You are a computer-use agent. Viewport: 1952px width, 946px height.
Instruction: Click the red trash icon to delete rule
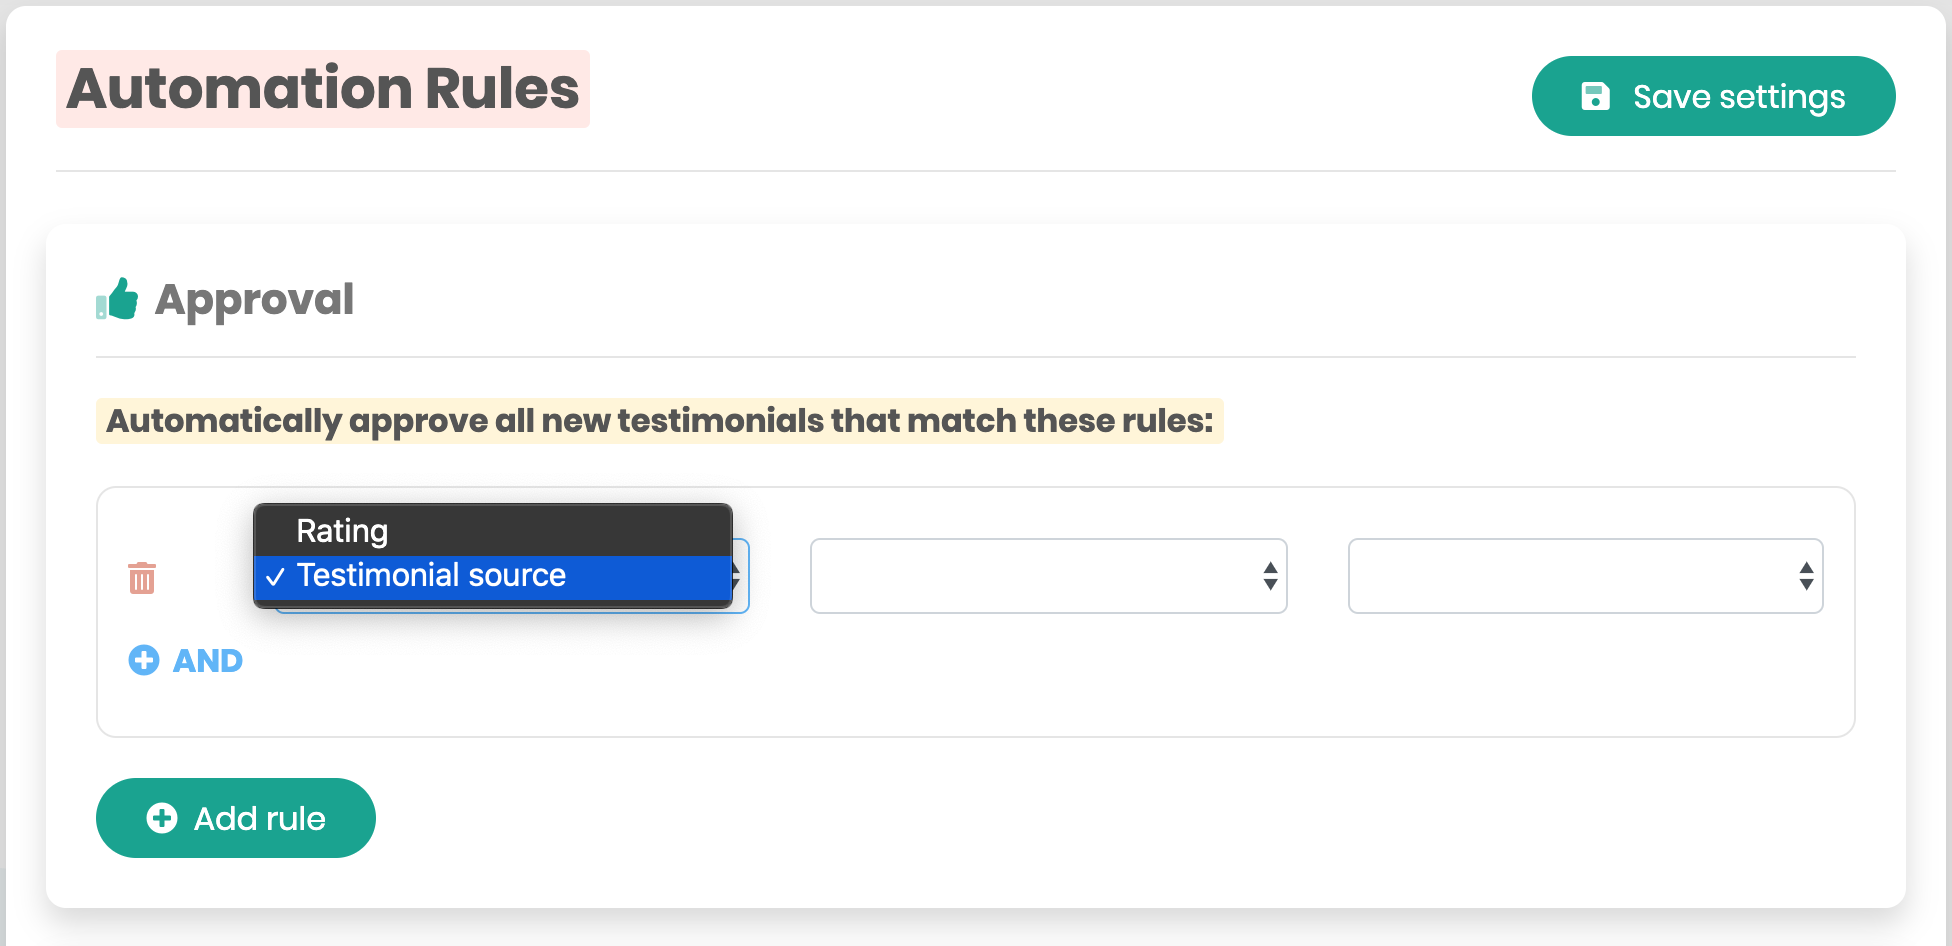tap(142, 577)
